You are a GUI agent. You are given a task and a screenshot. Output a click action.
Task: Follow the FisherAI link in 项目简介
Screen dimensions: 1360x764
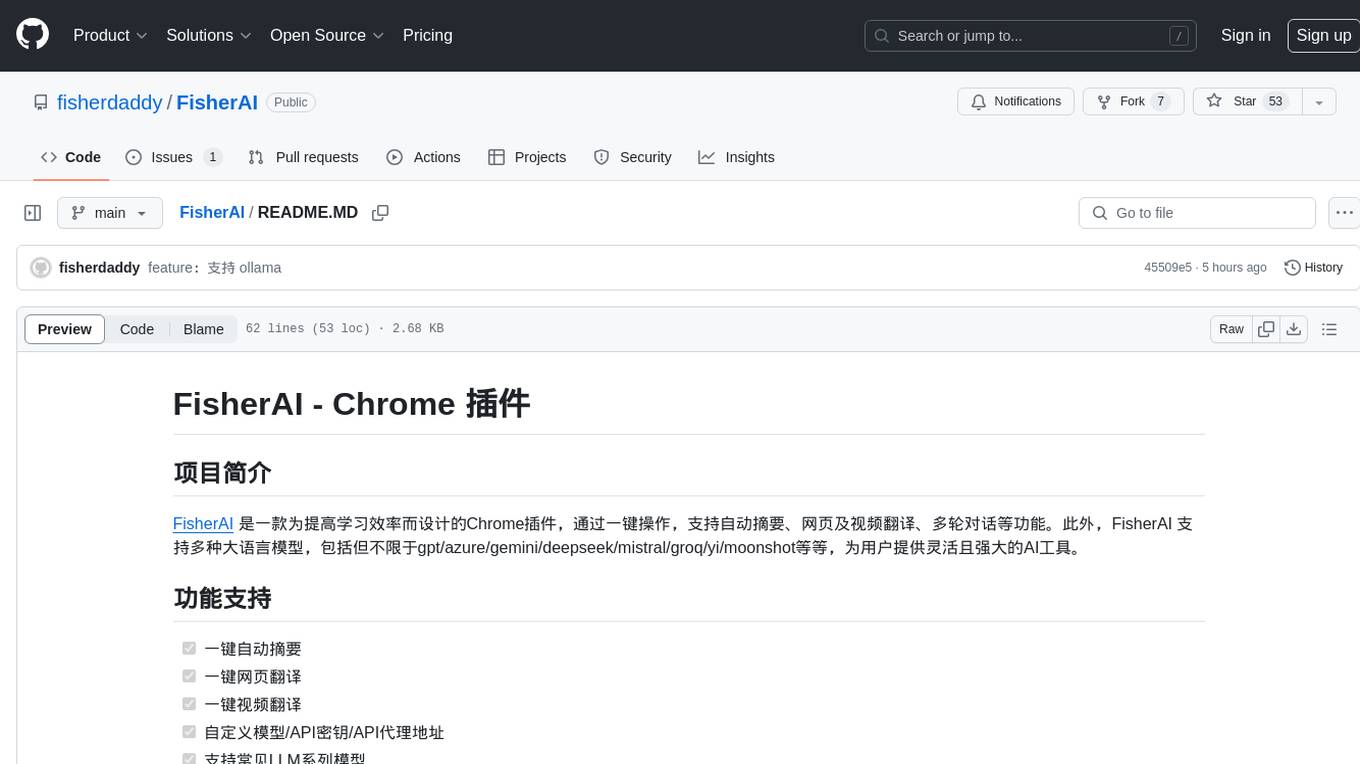203,524
